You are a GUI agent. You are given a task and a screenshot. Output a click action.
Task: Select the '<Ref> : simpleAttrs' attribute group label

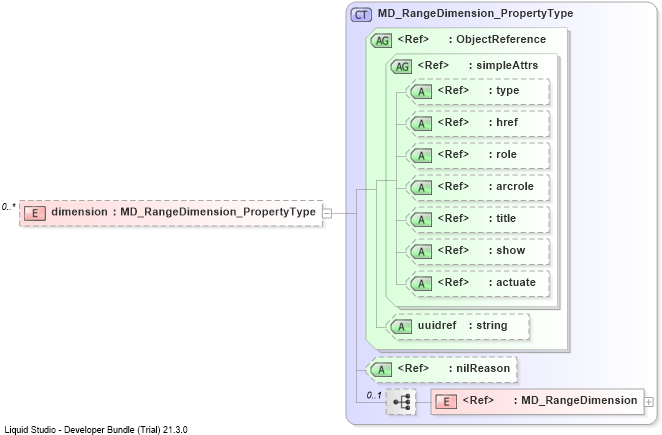[478, 65]
